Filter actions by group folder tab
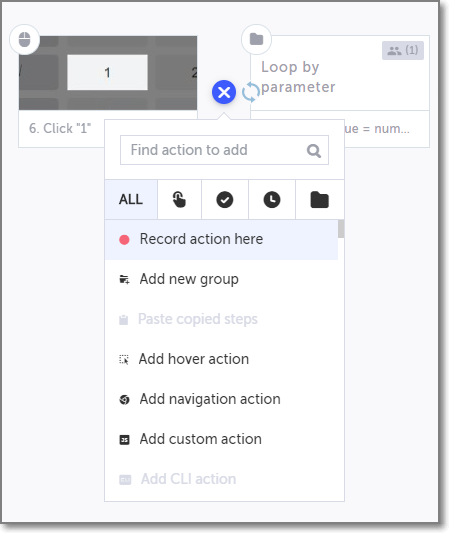The width and height of the screenshot is (449, 533). click(x=320, y=200)
